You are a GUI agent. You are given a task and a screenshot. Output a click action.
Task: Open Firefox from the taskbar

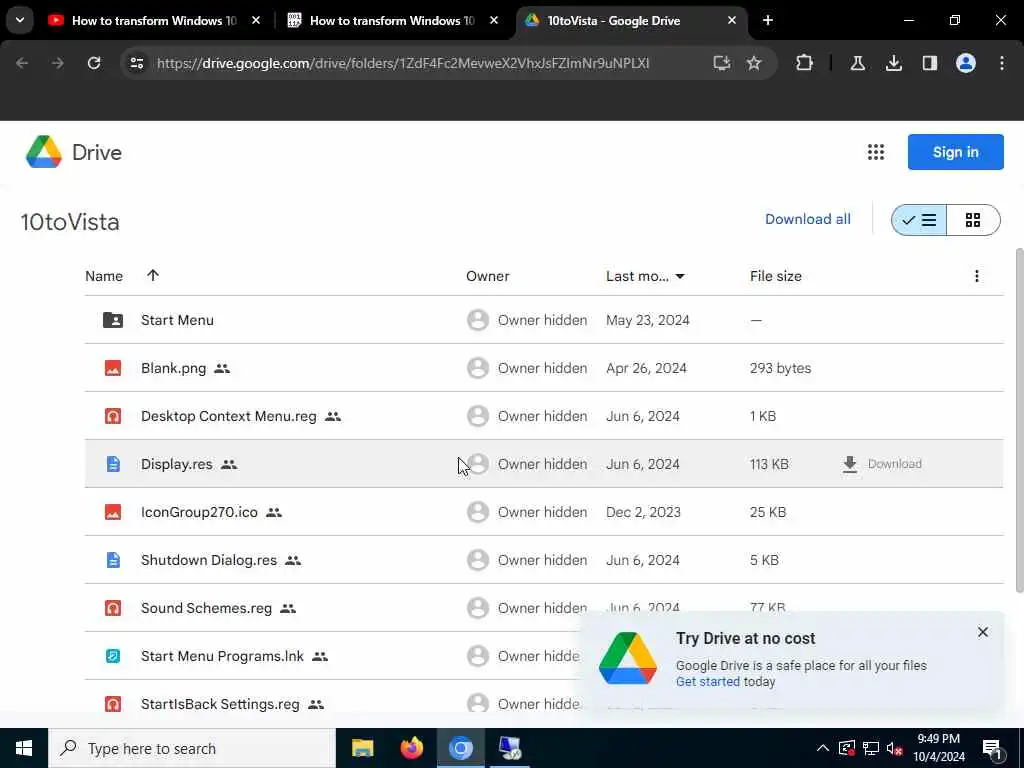pyautogui.click(x=411, y=748)
